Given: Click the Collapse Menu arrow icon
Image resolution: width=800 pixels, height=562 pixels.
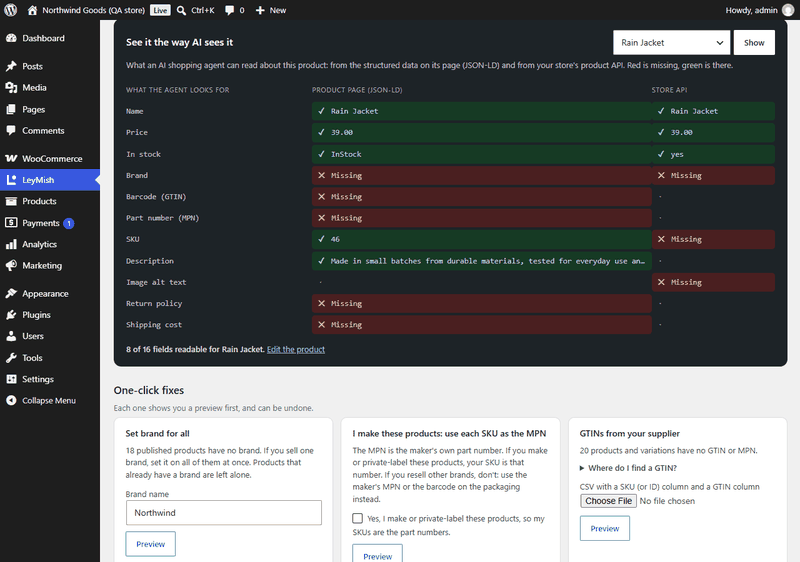Looking at the screenshot, I should pyautogui.click(x=11, y=400).
